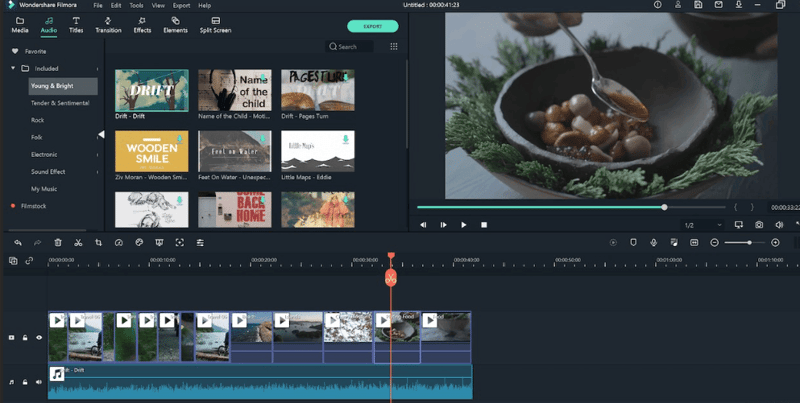Hide the video track using eye icon
Screen dimensions: 800x403
pyautogui.click(x=39, y=338)
